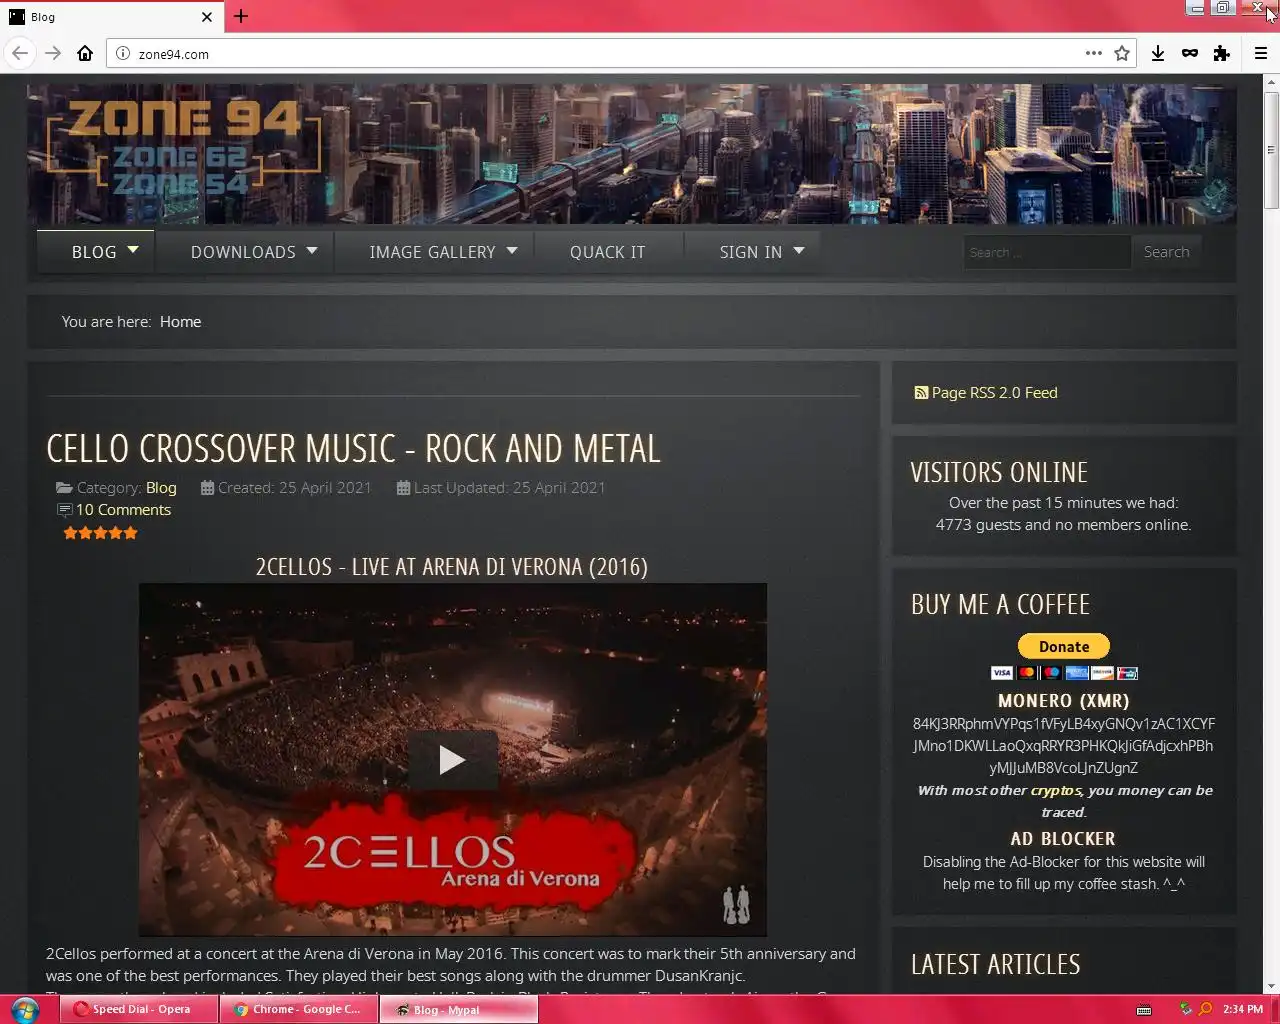Click the Zone 94 site logo
1280x1024 pixels.
[184, 146]
